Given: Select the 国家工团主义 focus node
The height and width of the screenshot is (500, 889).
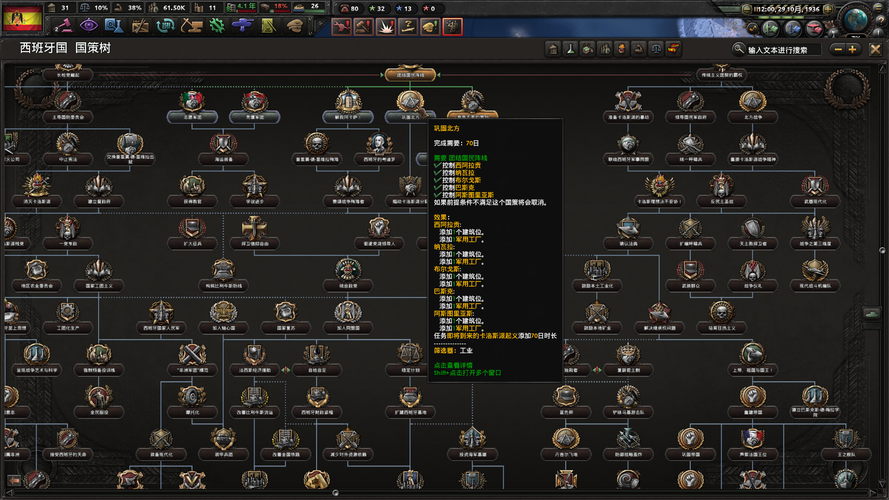Looking at the screenshot, I should (99, 276).
